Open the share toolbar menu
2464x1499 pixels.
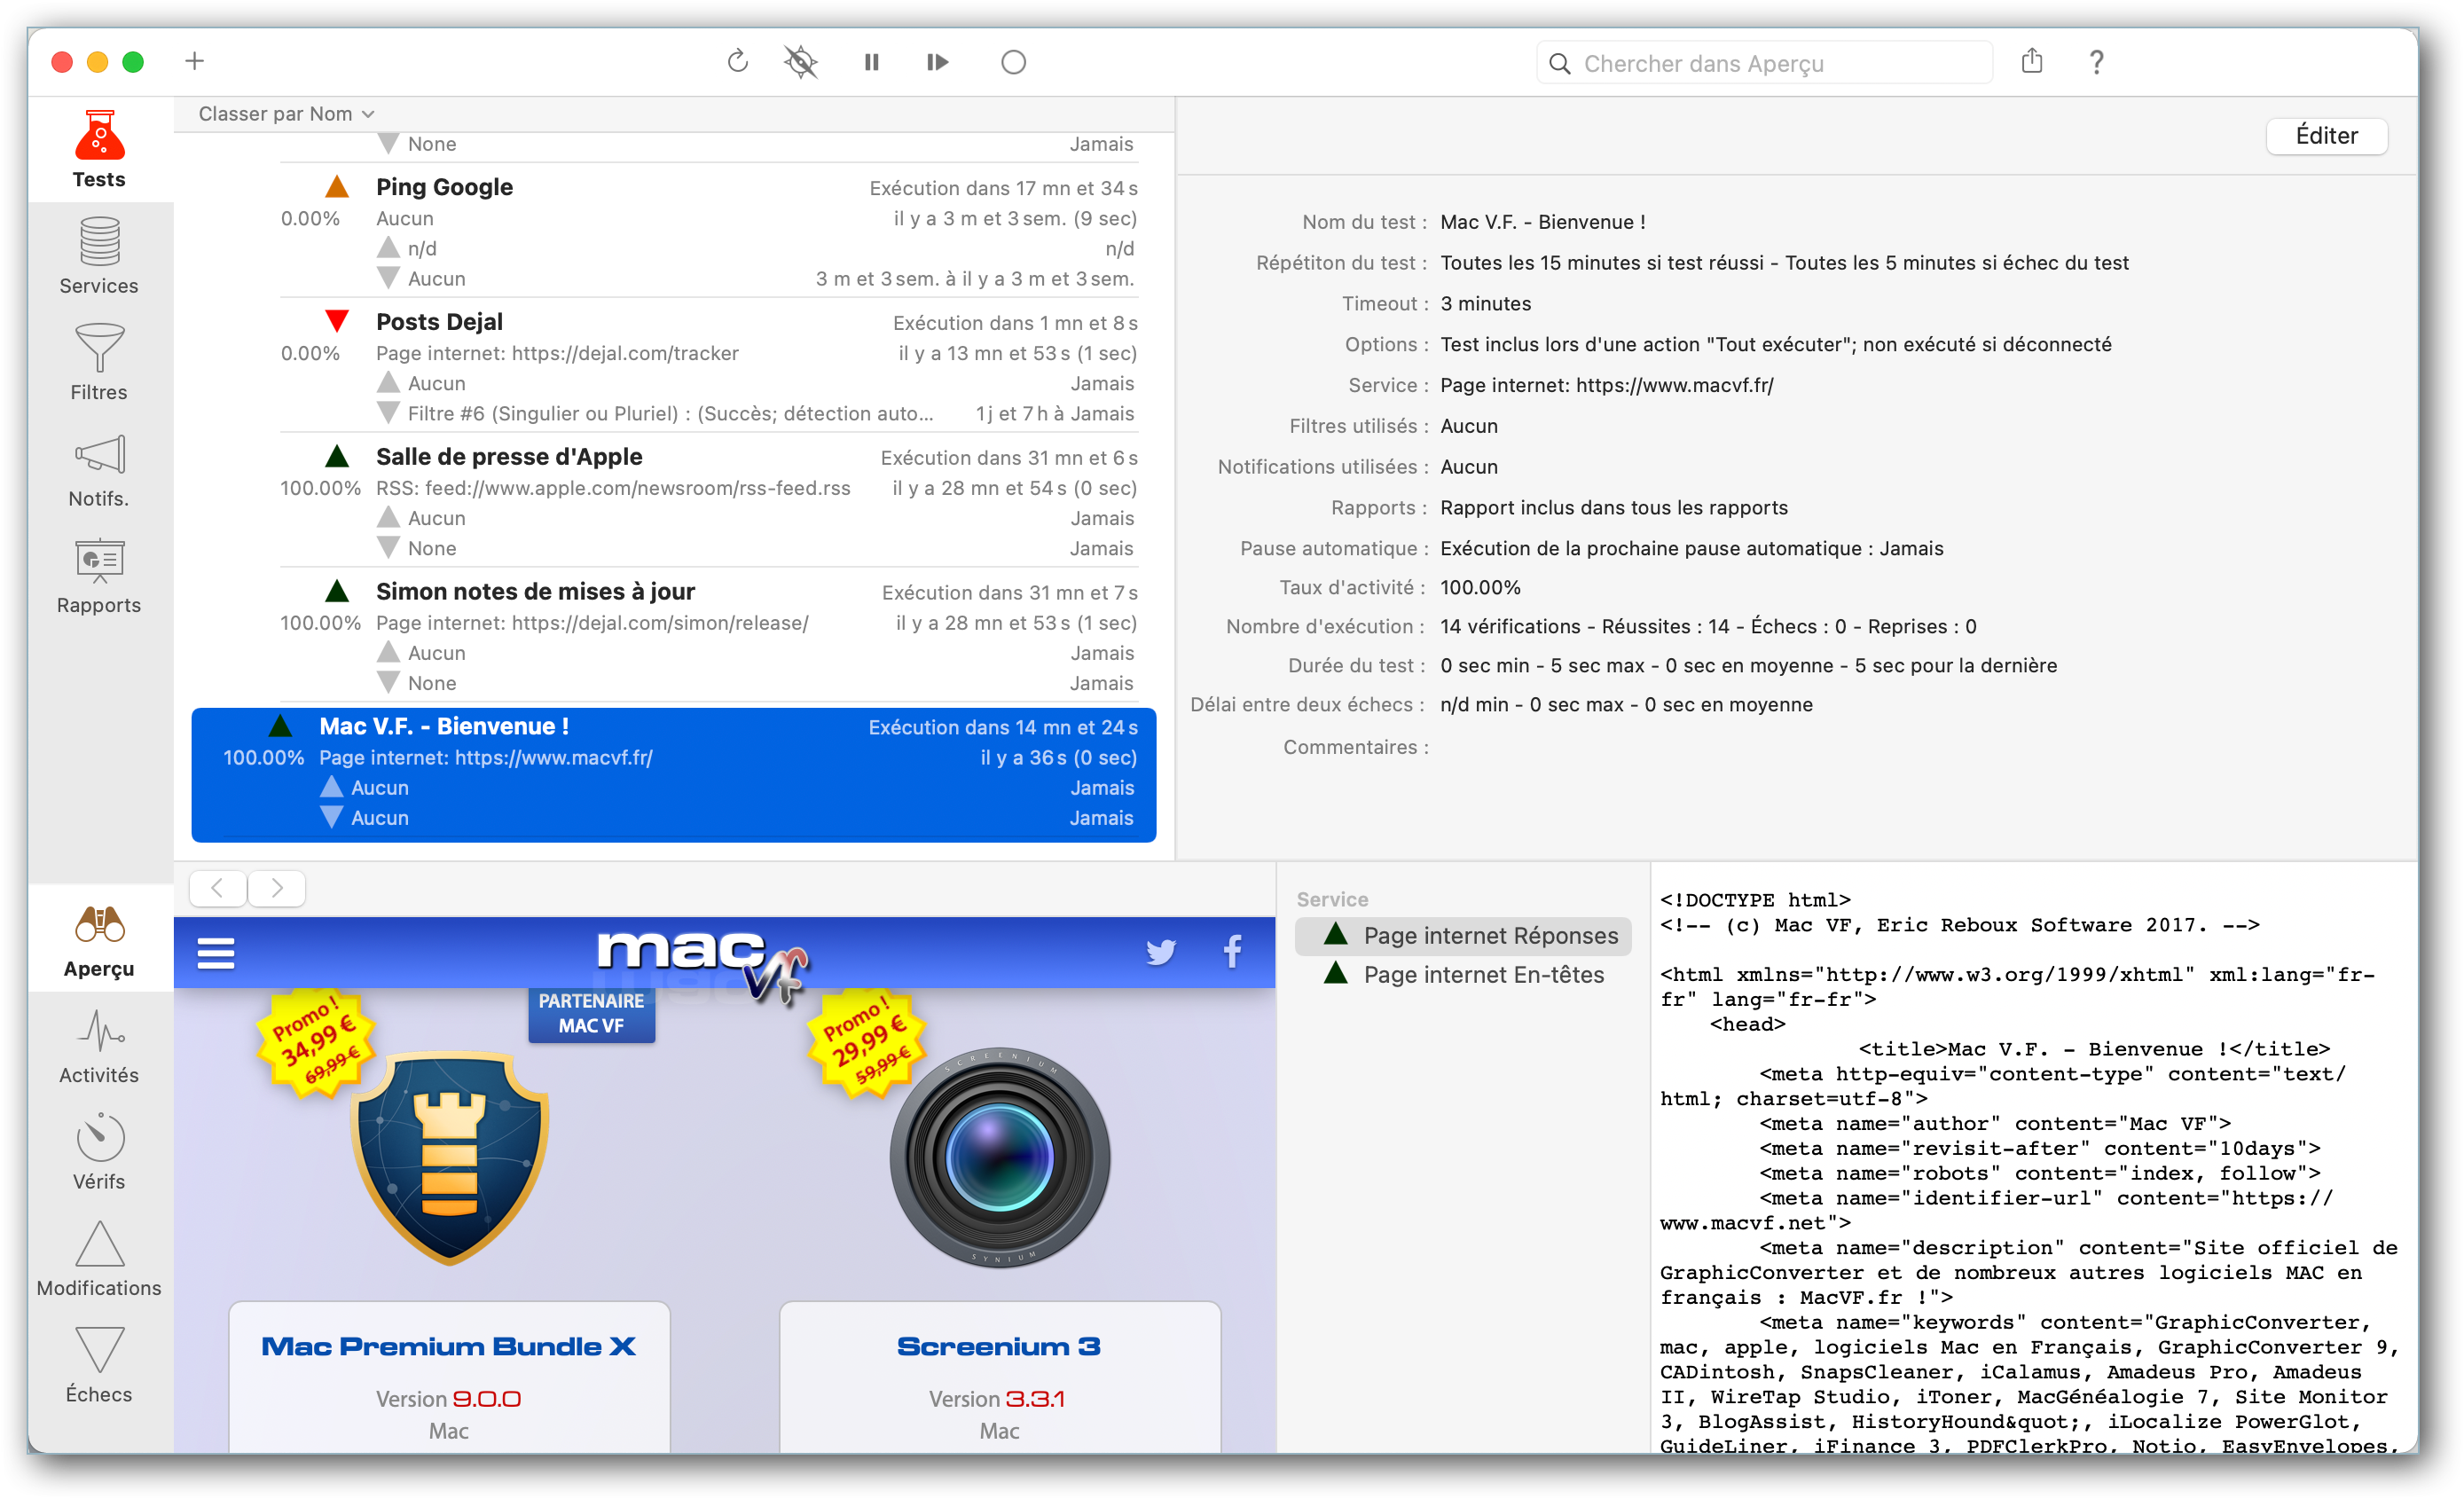pos(2031,61)
